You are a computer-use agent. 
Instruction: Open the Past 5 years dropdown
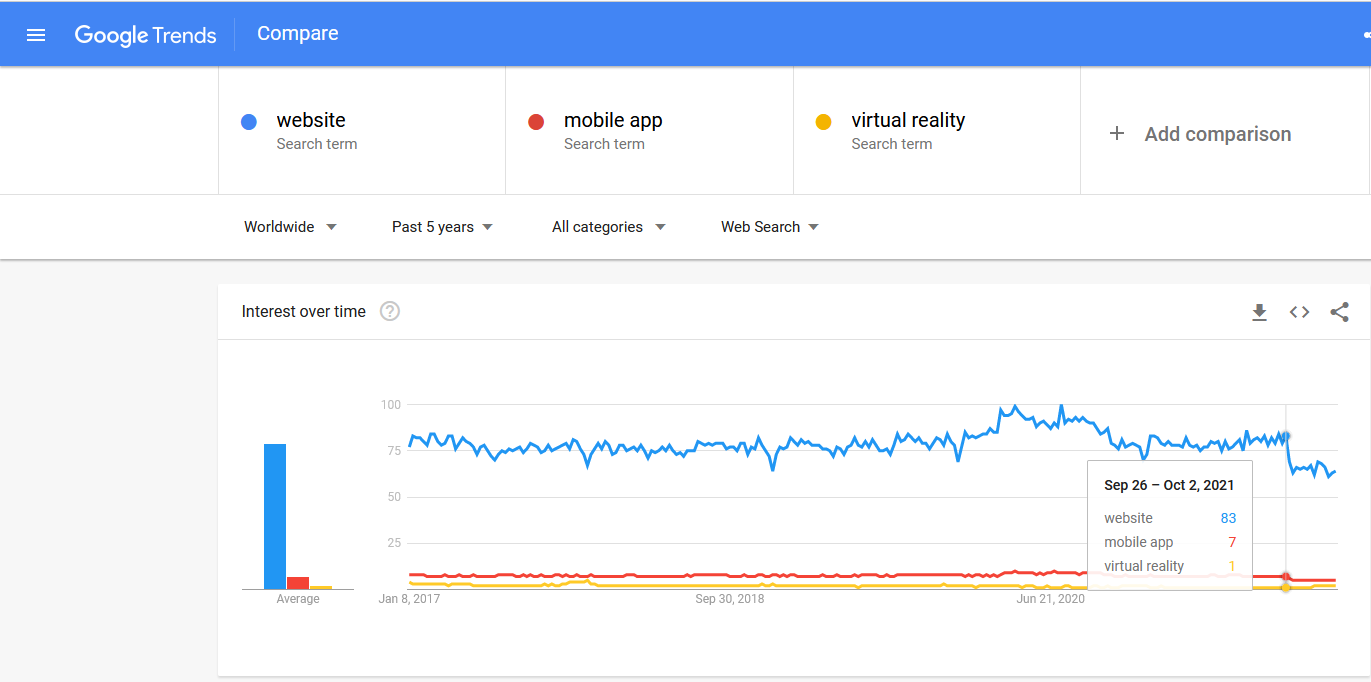click(x=442, y=227)
